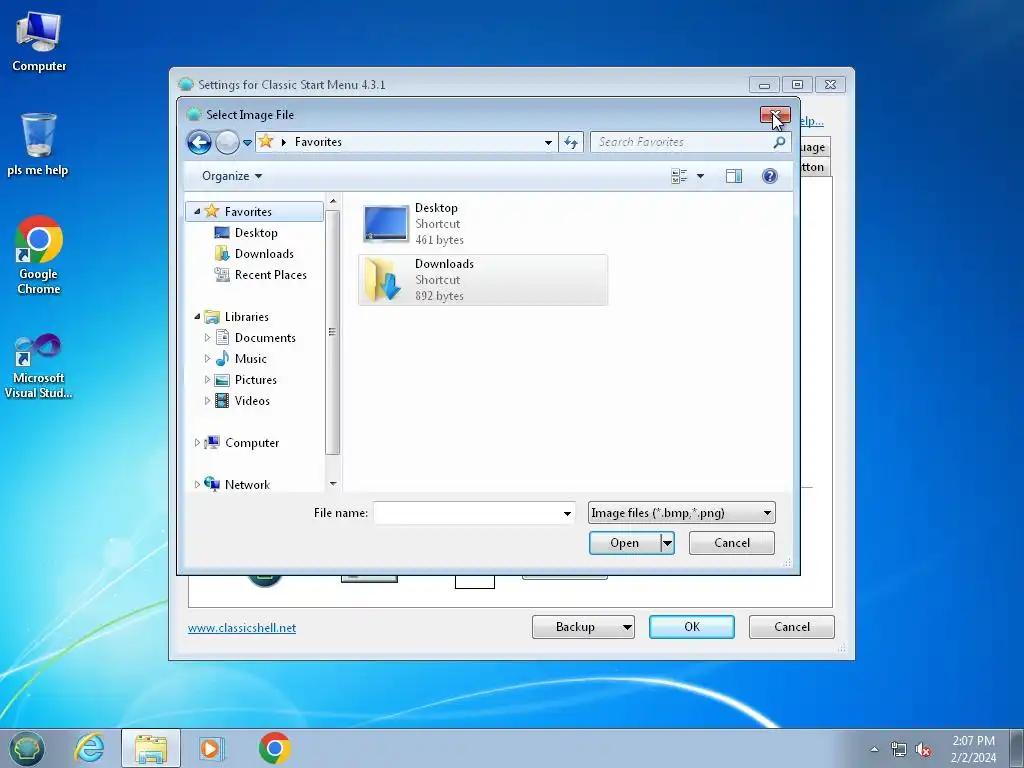Viewport: 1024px width, 768px height.
Task: Click navigation pane scroll up arrow
Action: (333, 200)
